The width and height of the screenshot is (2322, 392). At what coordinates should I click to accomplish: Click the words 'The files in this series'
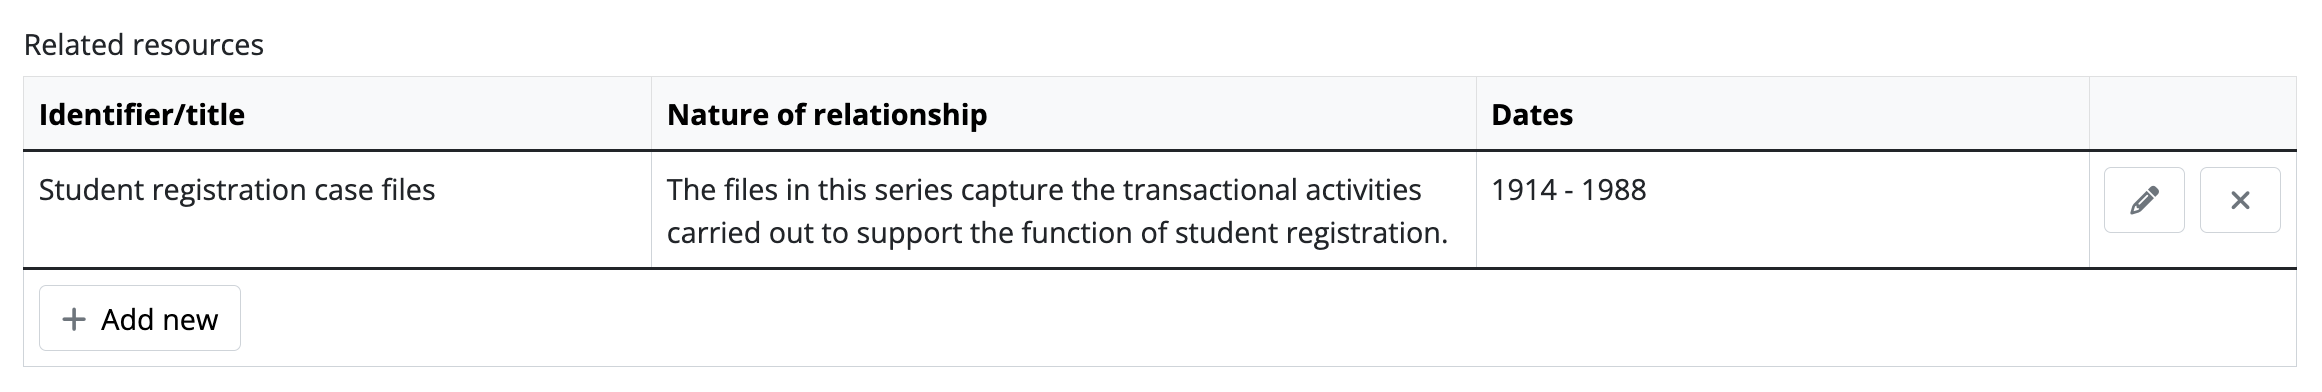[x=810, y=189]
